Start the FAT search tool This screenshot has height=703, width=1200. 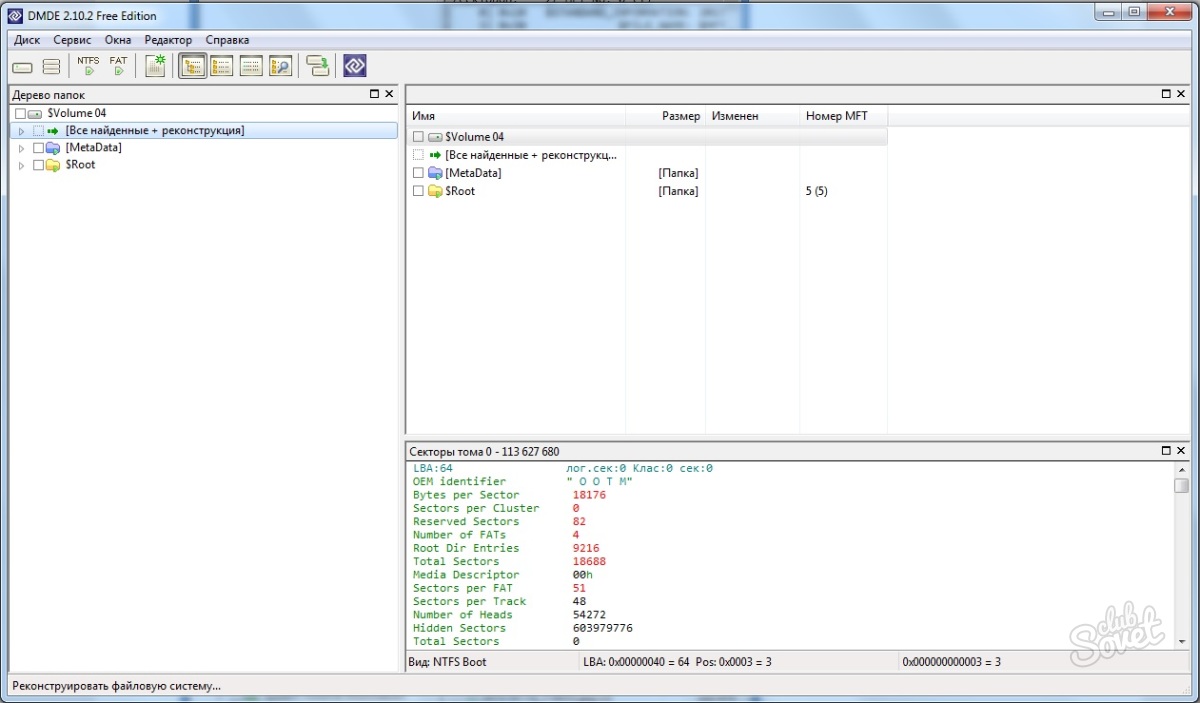(x=118, y=66)
